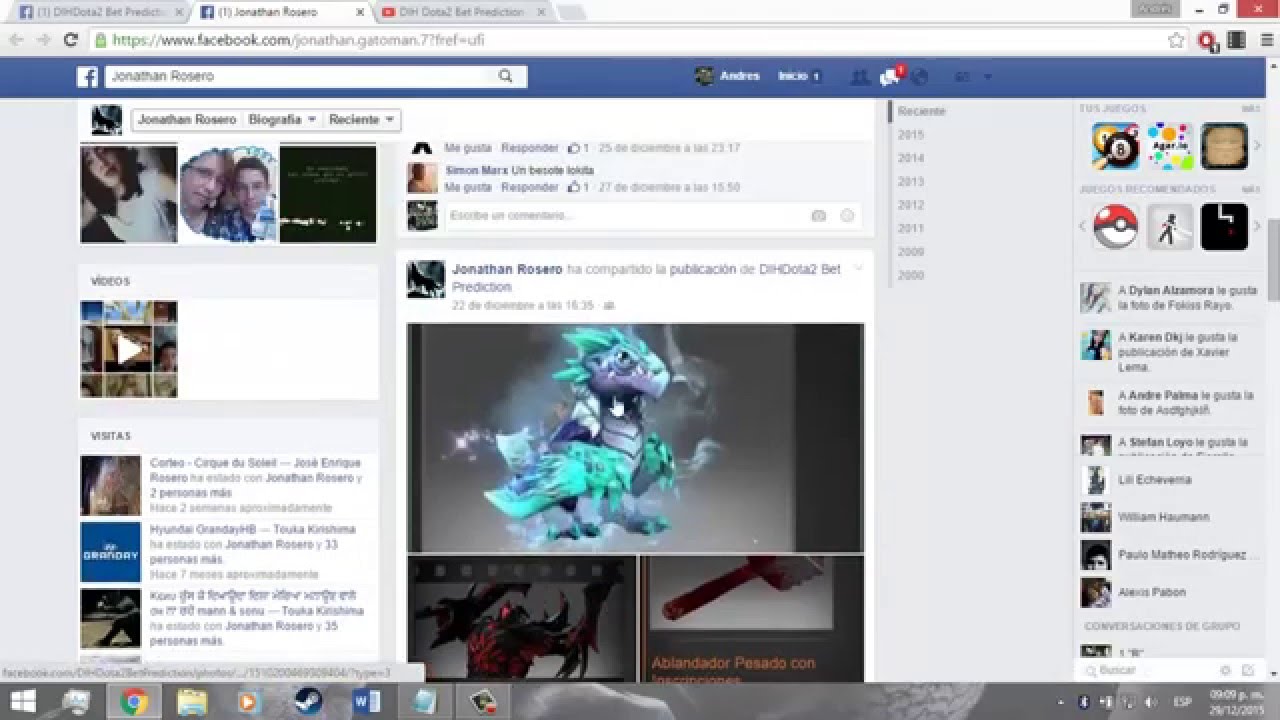Switch to YouTube DIH Dota2 Bet Prediction tab
The width and height of the screenshot is (1280, 720).
coord(462,12)
